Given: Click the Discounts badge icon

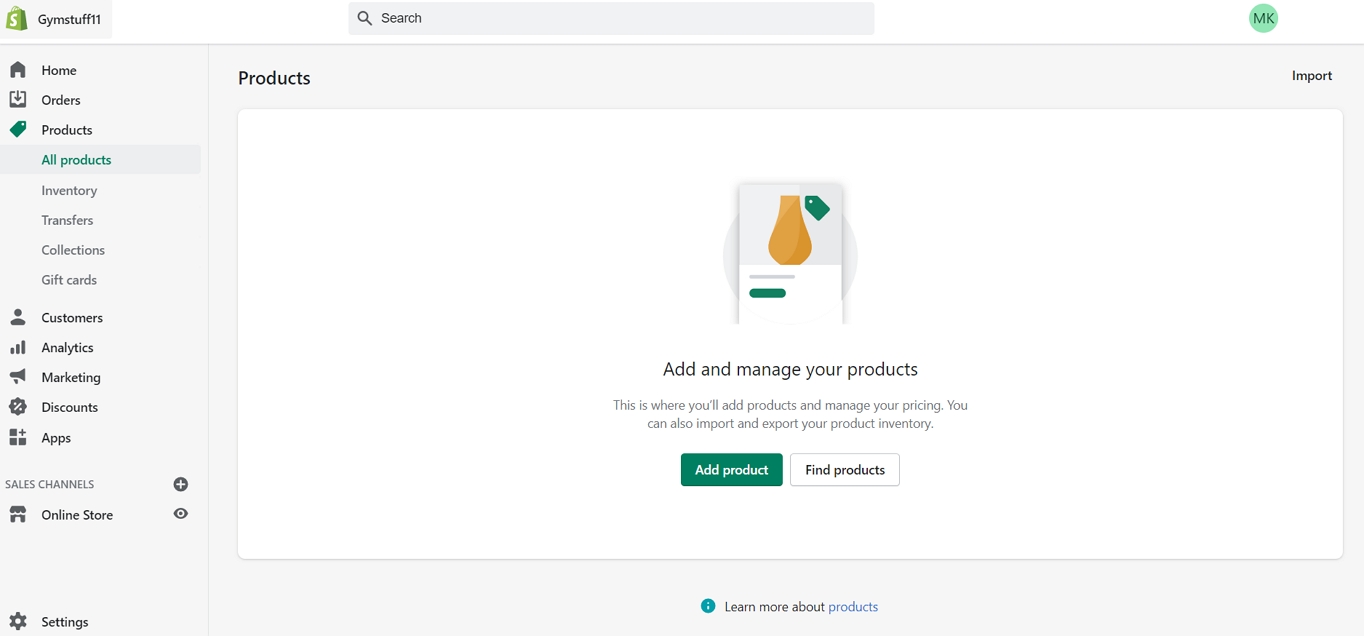Looking at the screenshot, I should point(18,407).
